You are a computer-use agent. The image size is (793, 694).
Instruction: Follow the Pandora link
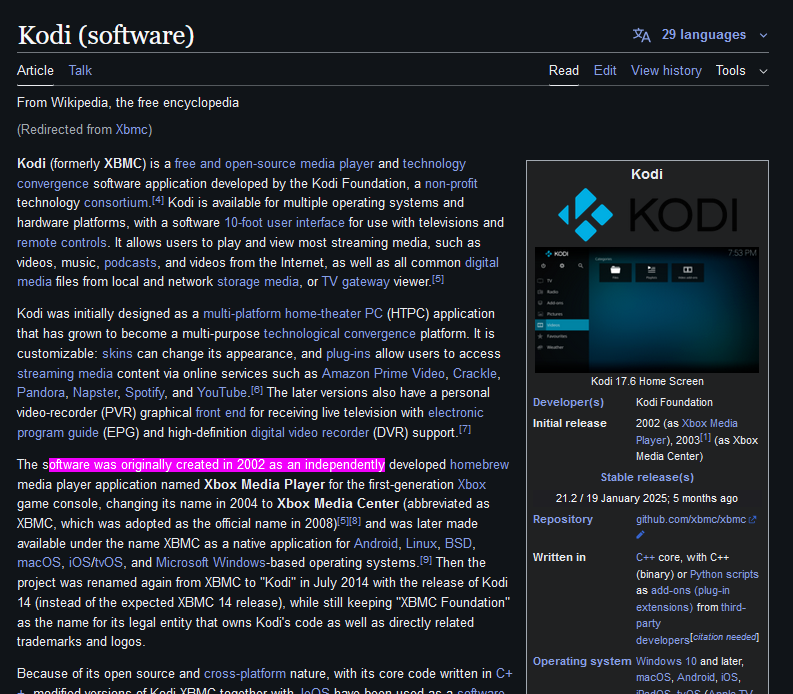pos(41,393)
